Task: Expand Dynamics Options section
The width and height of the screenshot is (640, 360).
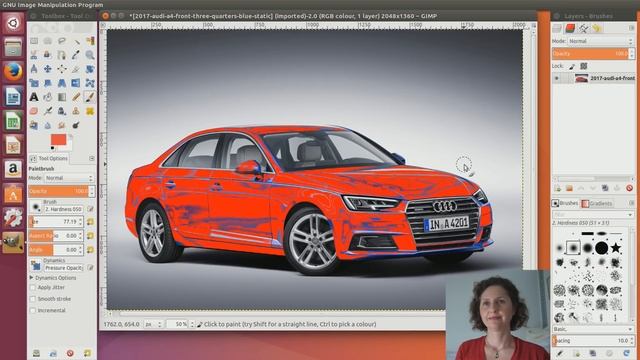Action: [31, 278]
